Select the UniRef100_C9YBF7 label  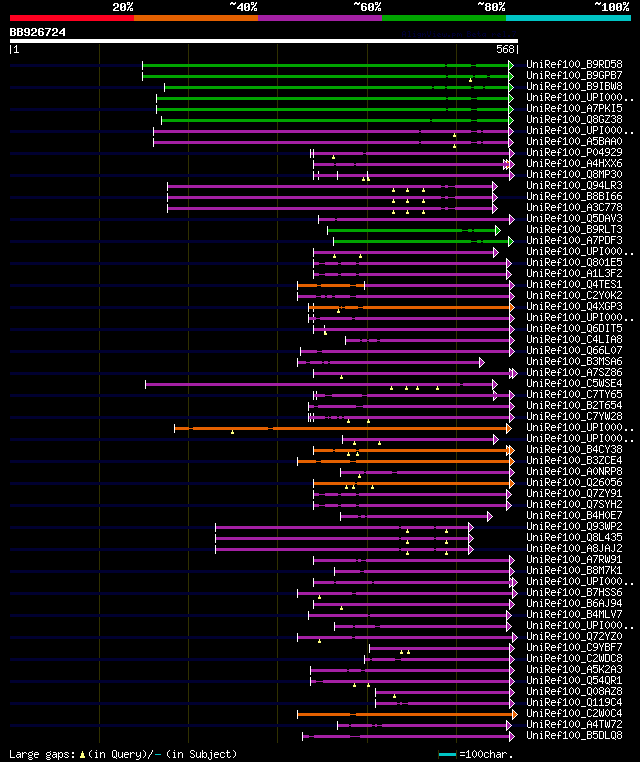click(x=574, y=648)
